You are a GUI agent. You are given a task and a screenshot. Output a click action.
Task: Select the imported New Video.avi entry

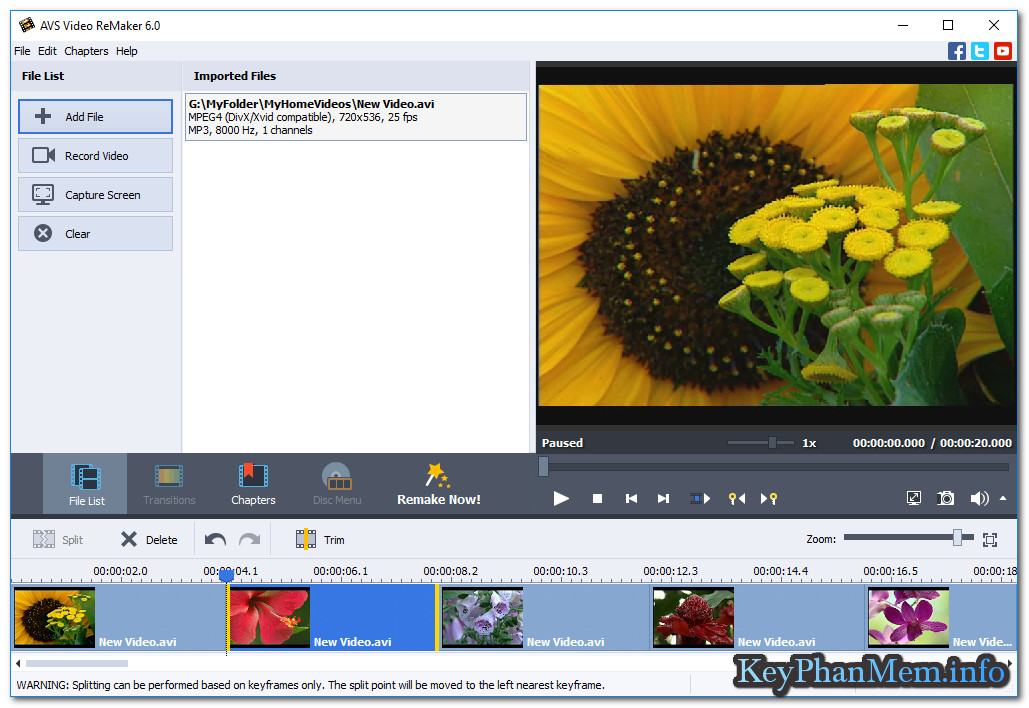tap(356, 117)
